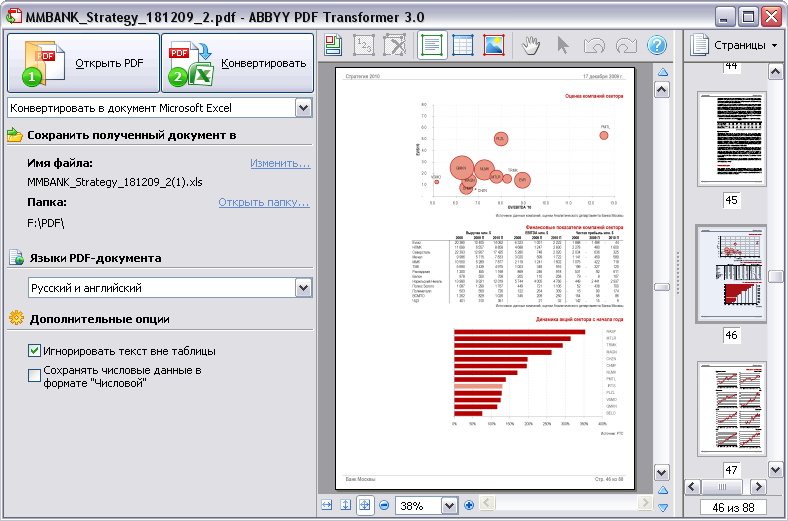Click the thumbnails horizontal scroll left arrow
The height and width of the screenshot is (521, 788).
(692, 487)
